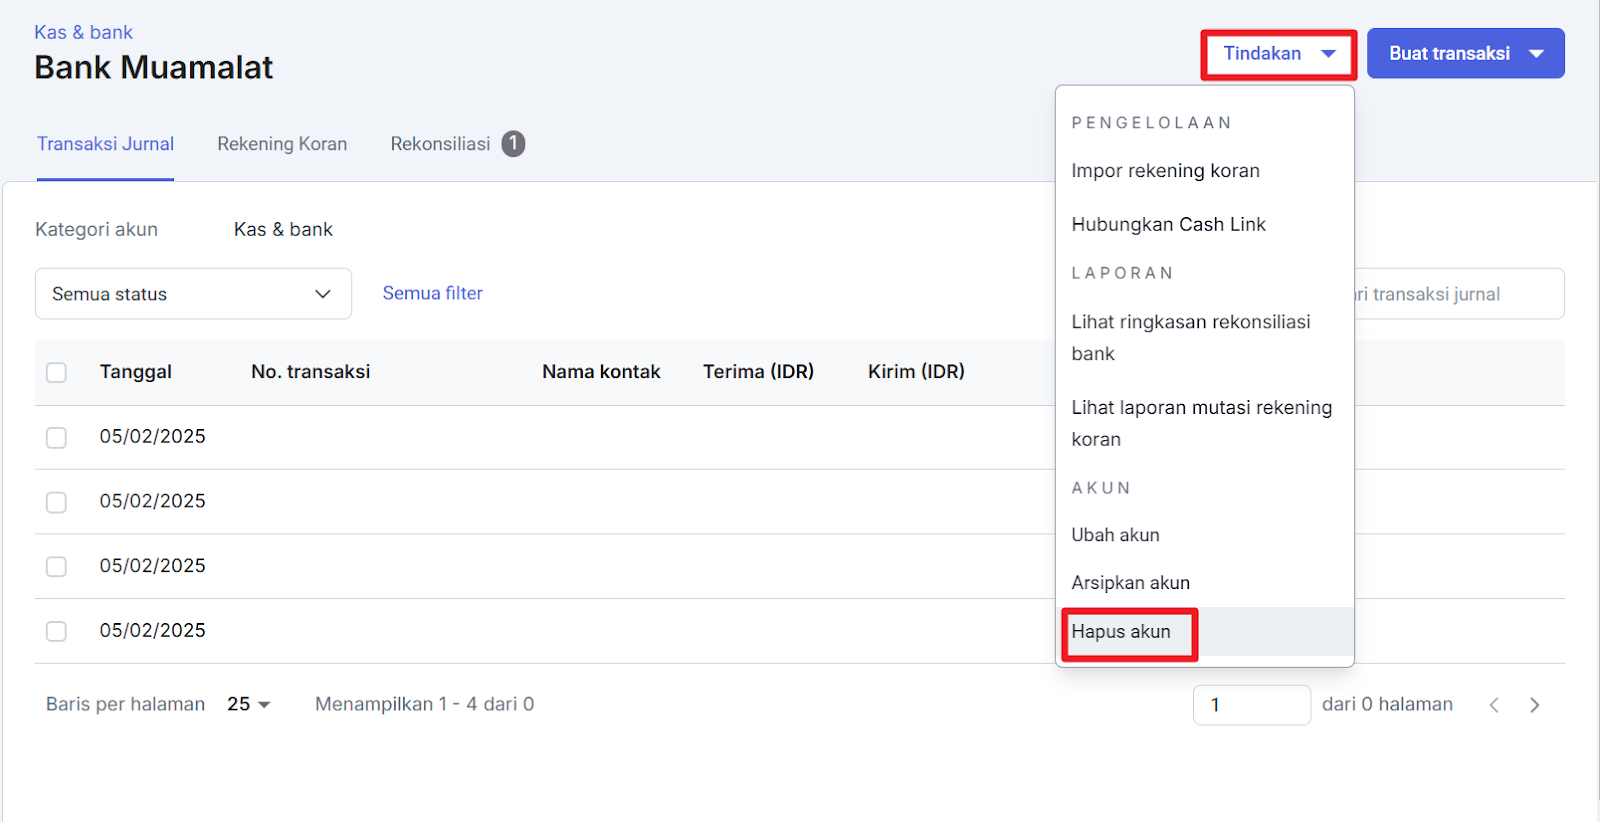
Task: Click the Kas & bank breadcrumb link
Action: pos(83,32)
